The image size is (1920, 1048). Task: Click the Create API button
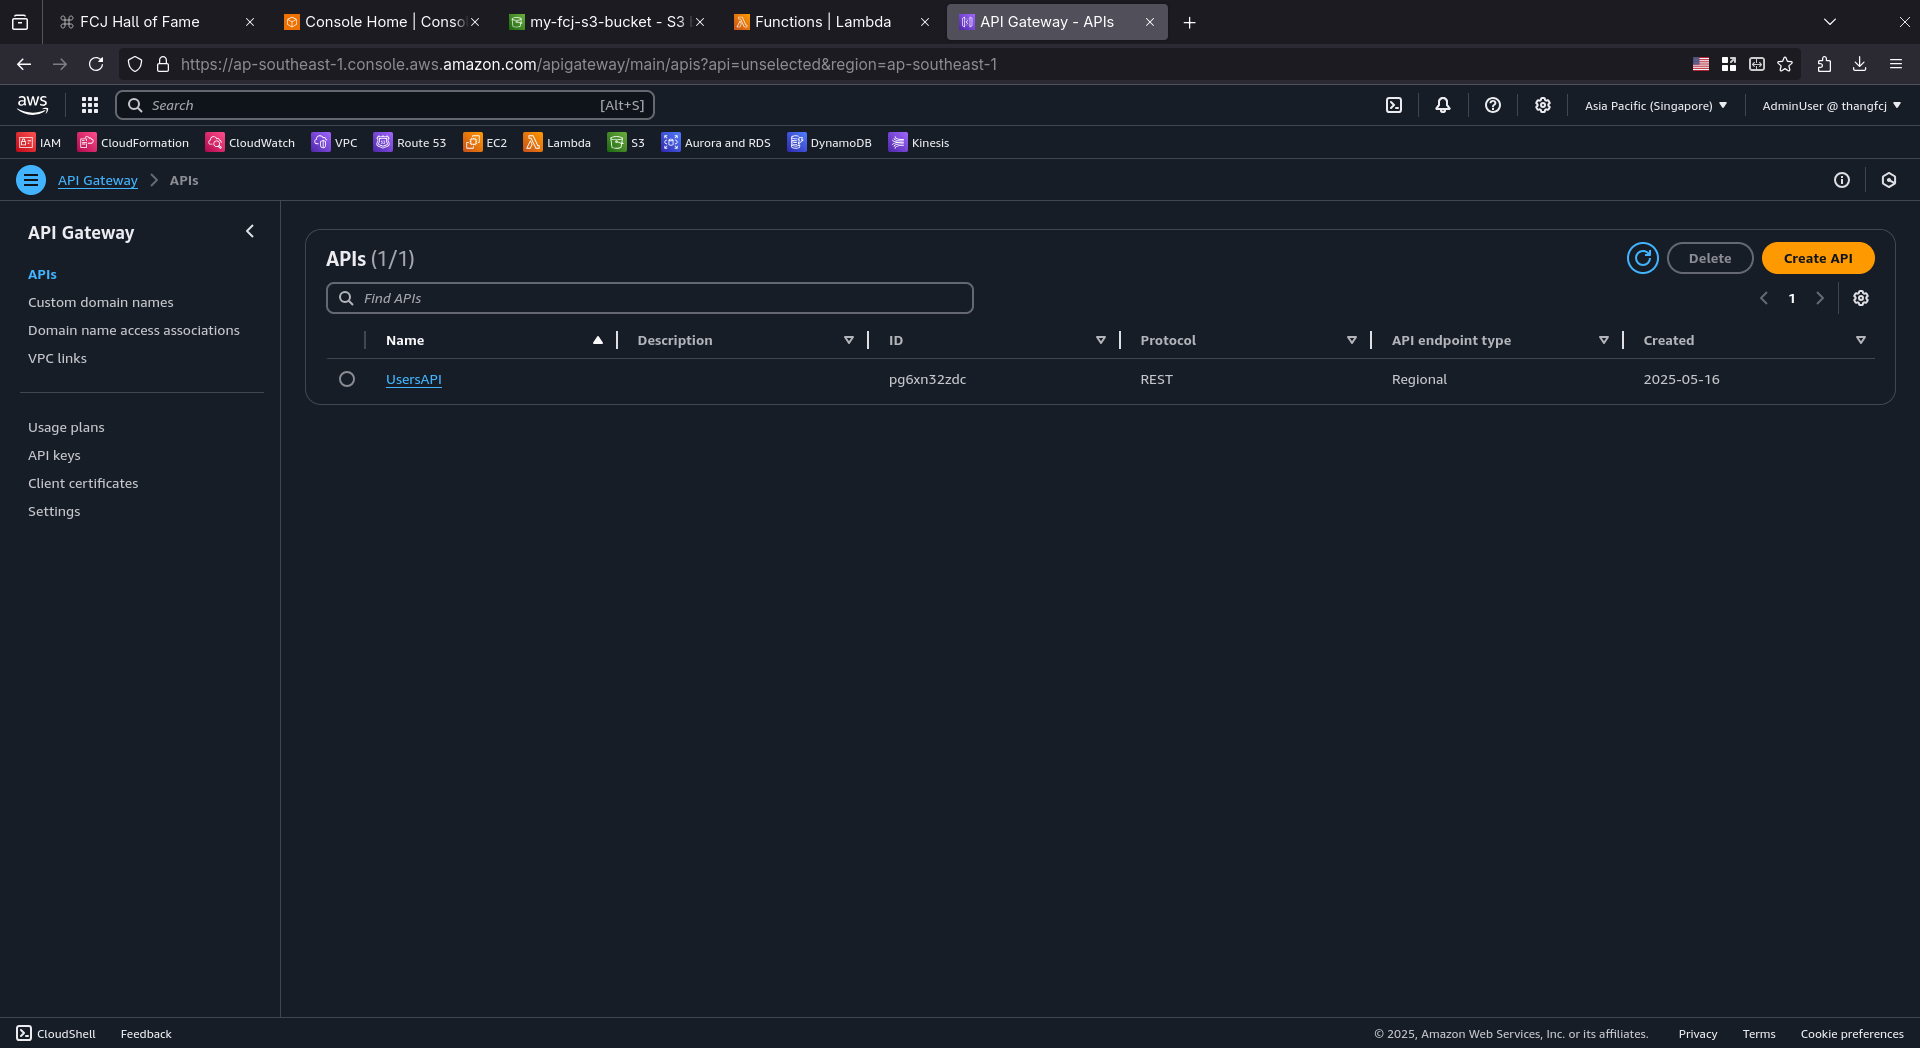pos(1818,258)
